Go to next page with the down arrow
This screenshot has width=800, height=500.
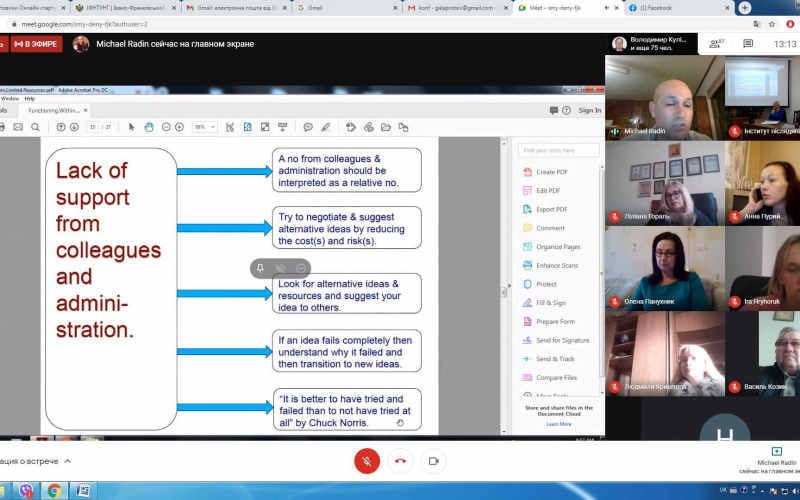pyautogui.click(x=74, y=127)
